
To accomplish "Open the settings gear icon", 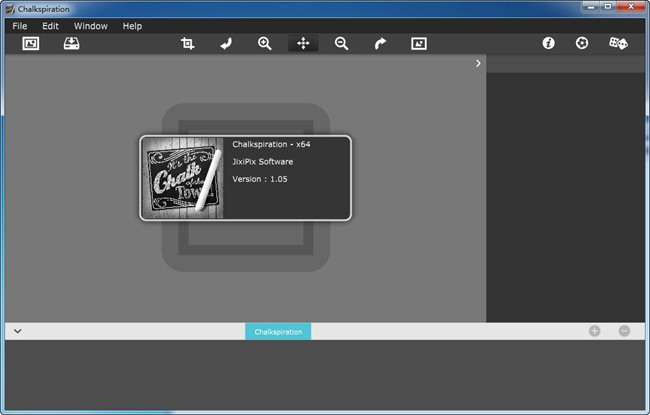I will click(x=582, y=44).
